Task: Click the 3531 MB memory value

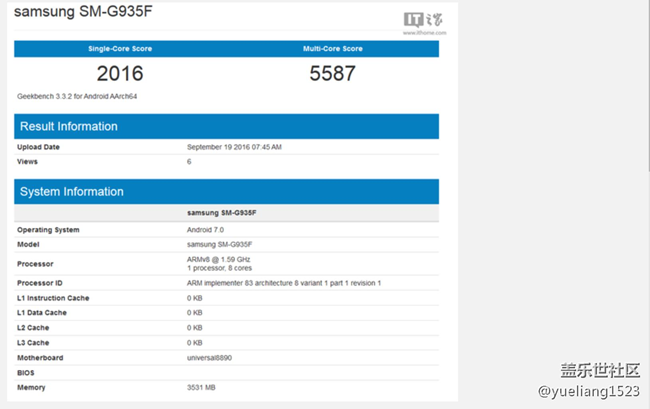Action: [x=204, y=387]
